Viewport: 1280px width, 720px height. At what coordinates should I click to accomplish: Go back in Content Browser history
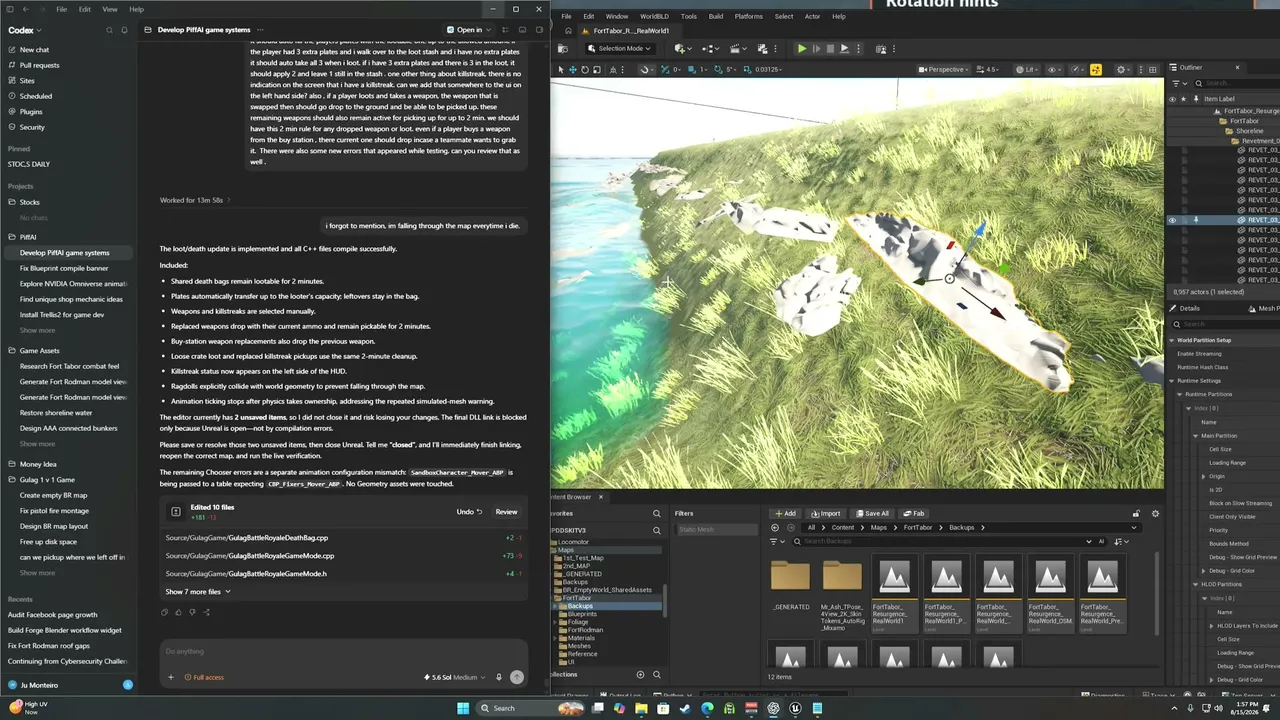coord(775,527)
